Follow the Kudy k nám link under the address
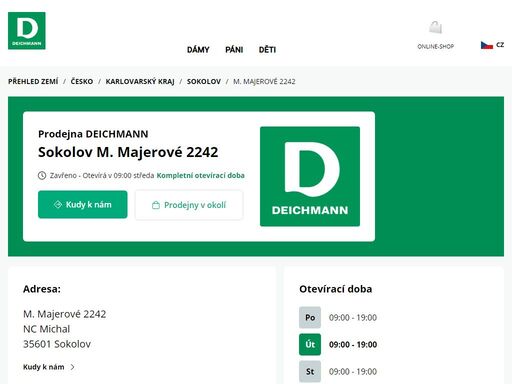The image size is (512, 384). click(49, 367)
